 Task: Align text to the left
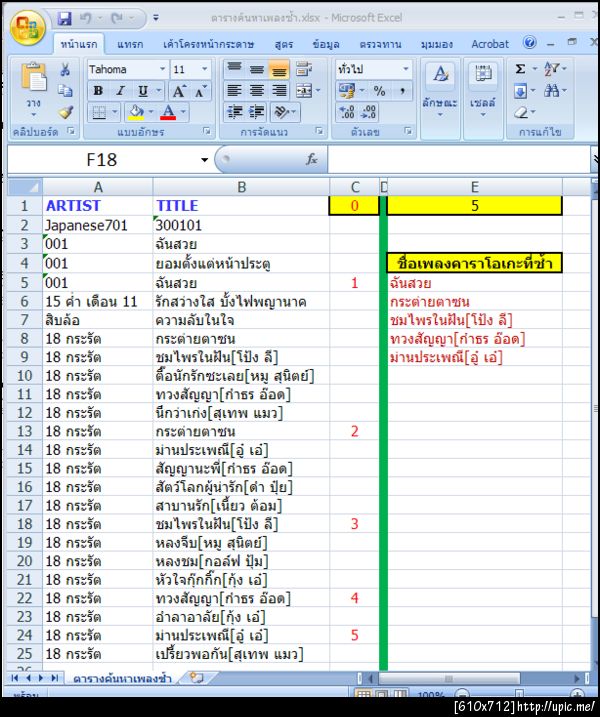click(x=234, y=91)
